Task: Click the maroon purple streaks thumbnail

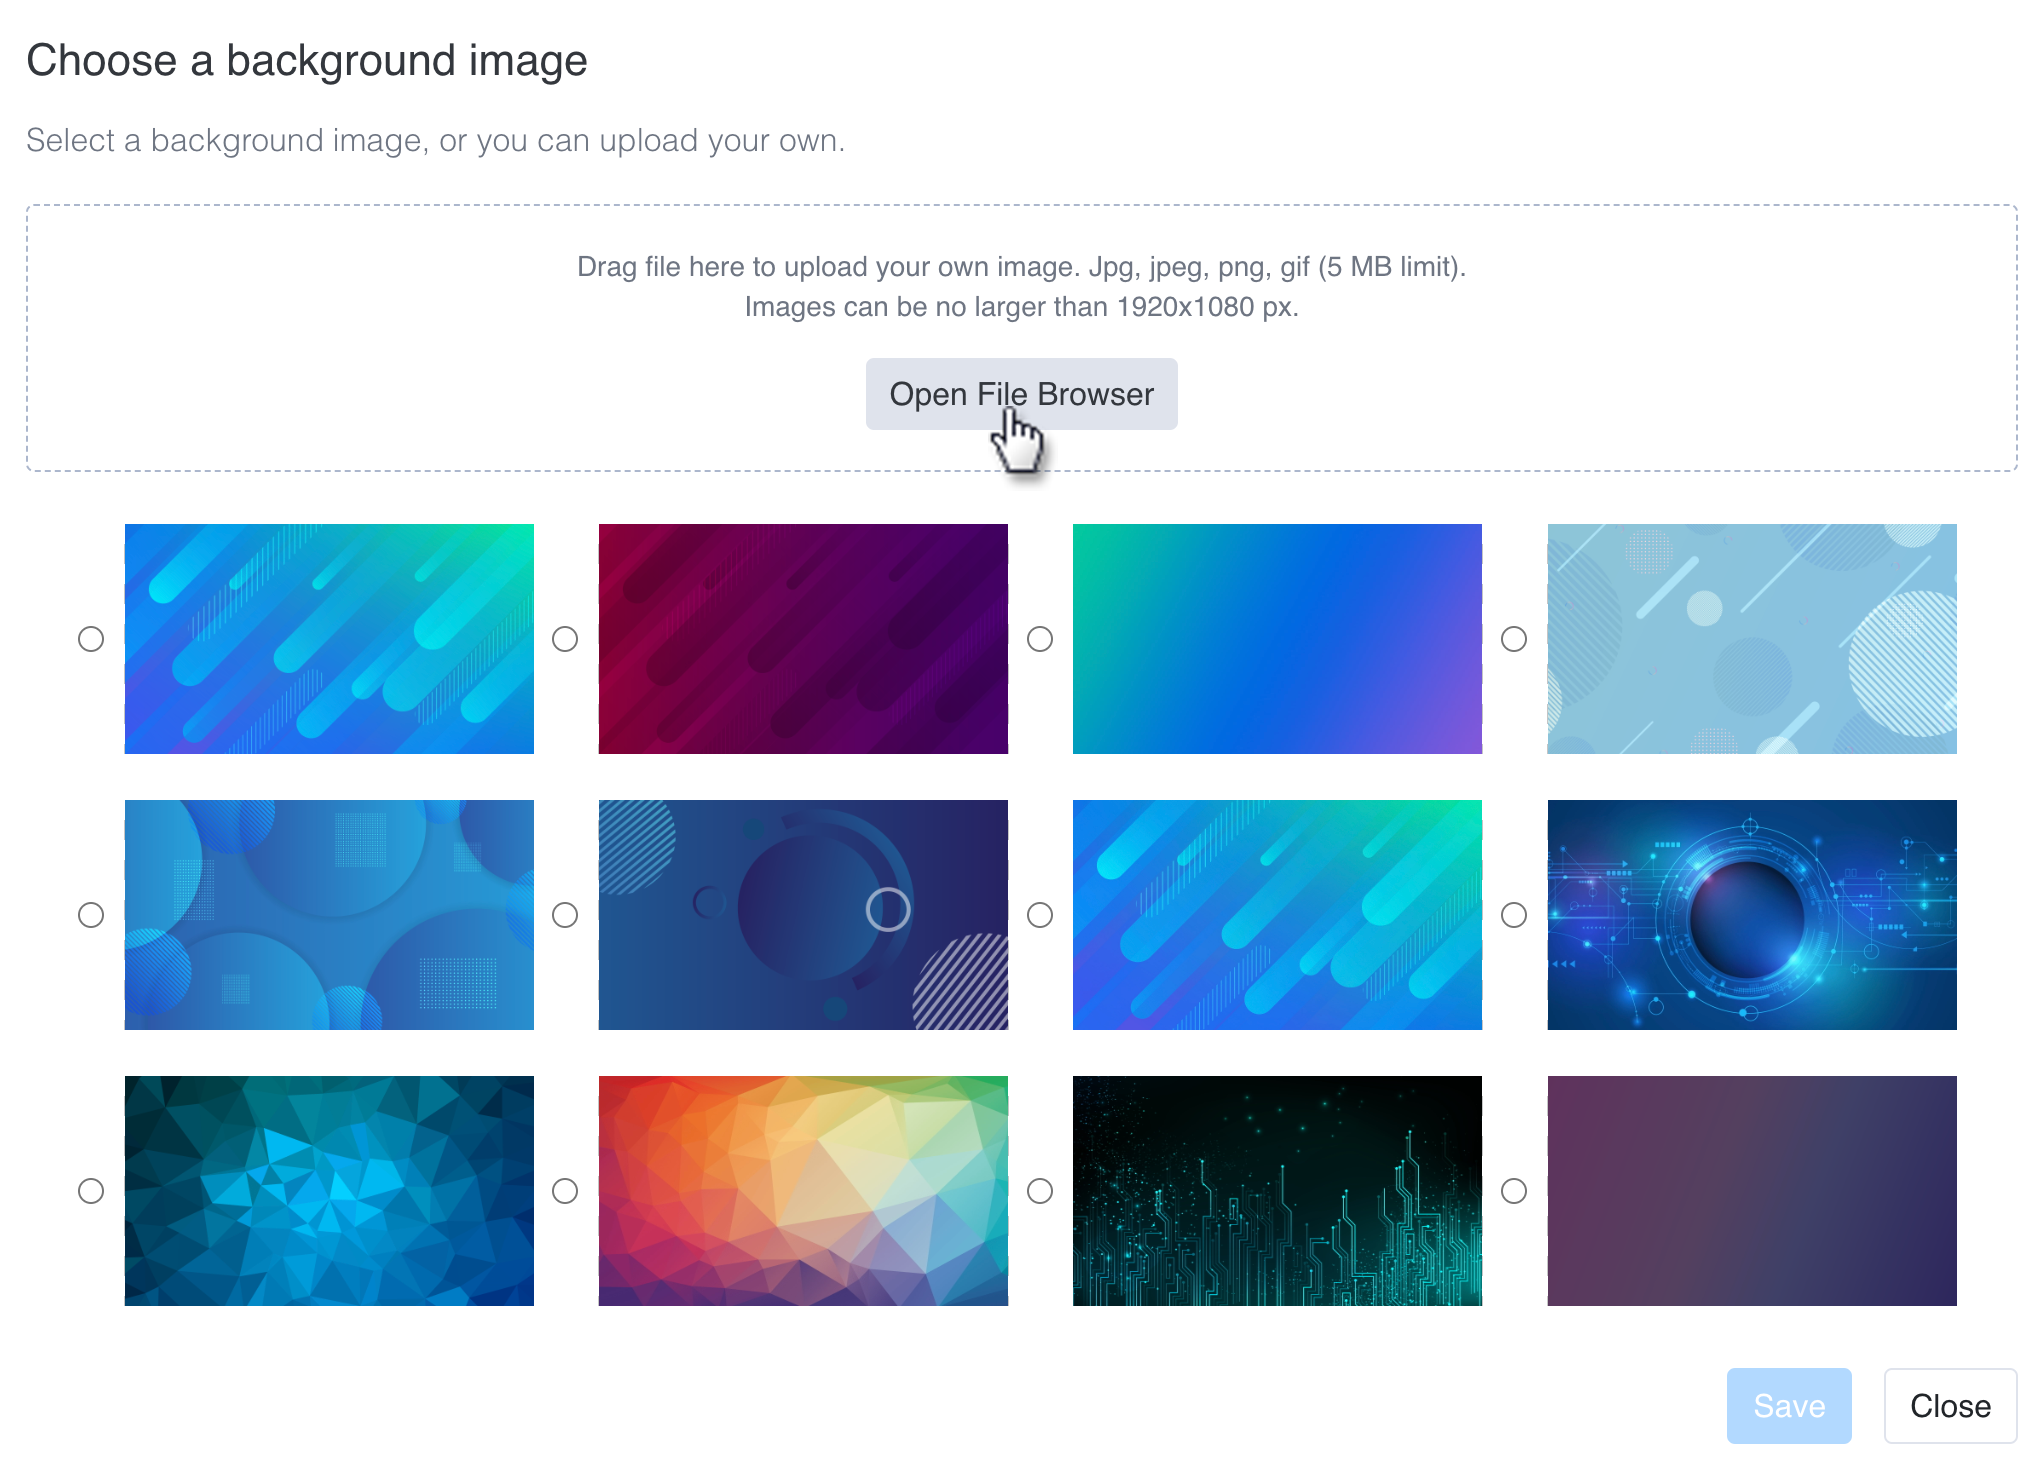Action: click(x=803, y=639)
